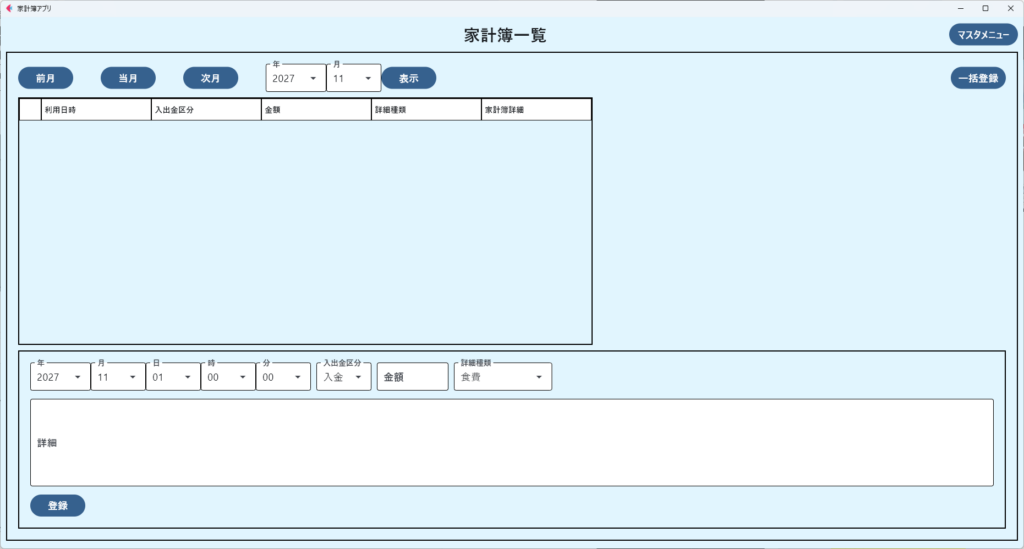Click the 家計簿アプリ icon in title bar

click(9, 8)
